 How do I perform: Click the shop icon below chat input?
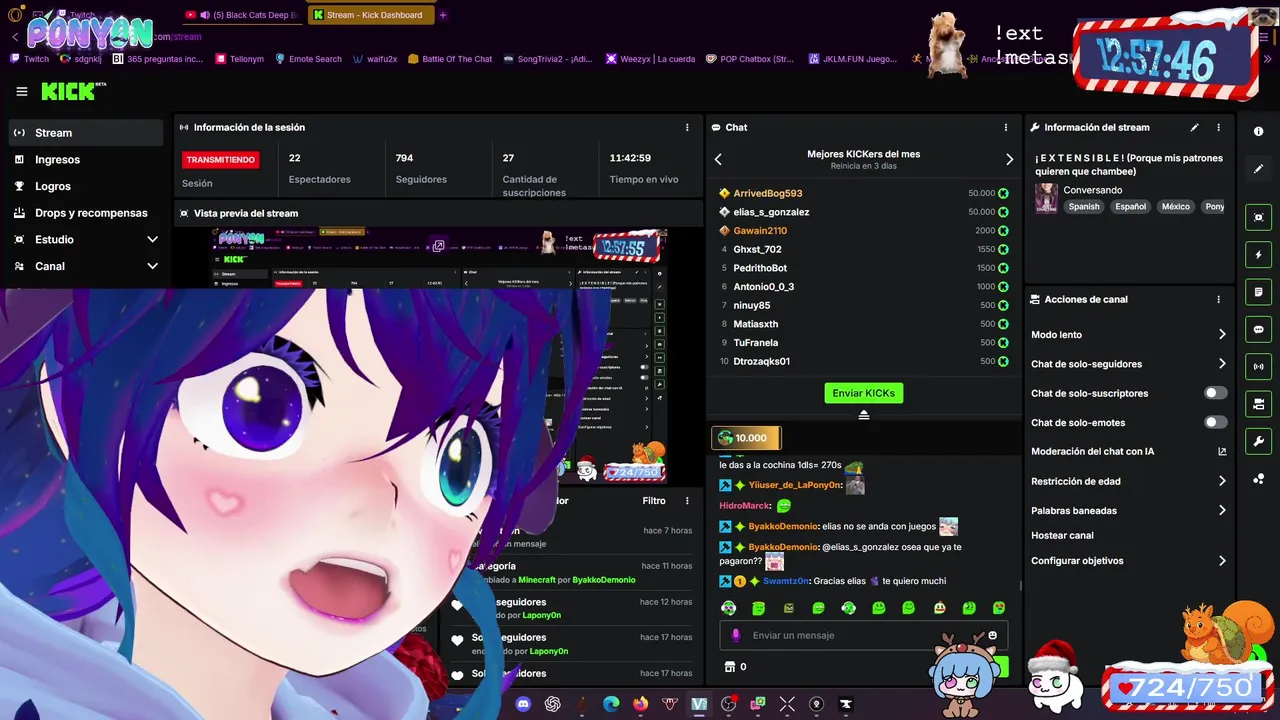coord(729,667)
